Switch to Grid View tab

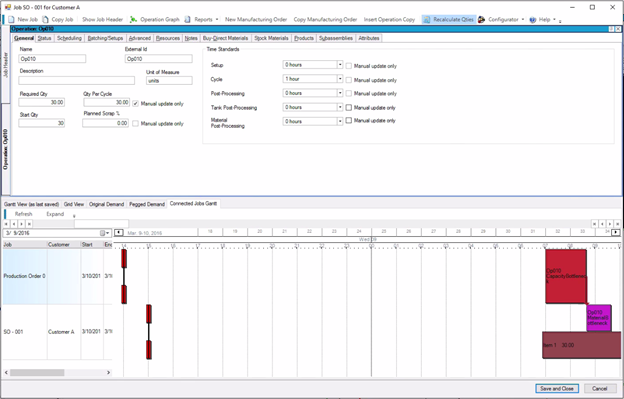pos(74,204)
